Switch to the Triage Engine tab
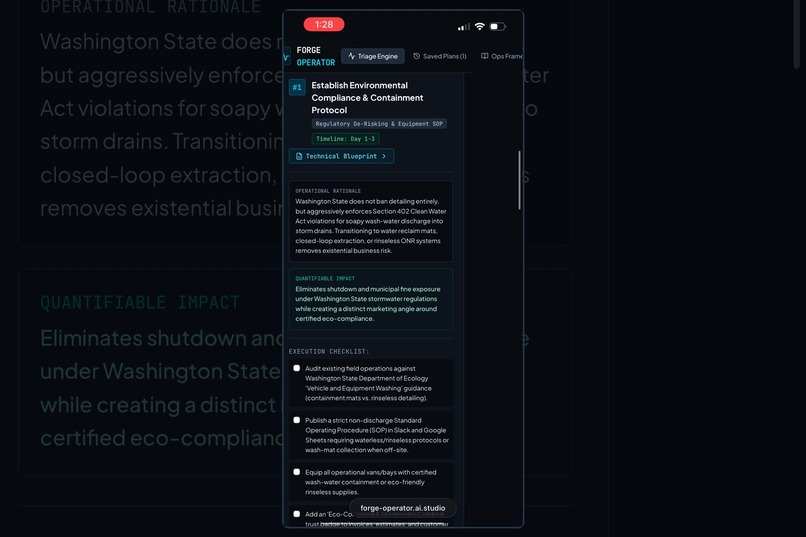Image resolution: width=806 pixels, height=537 pixels. [x=373, y=56]
